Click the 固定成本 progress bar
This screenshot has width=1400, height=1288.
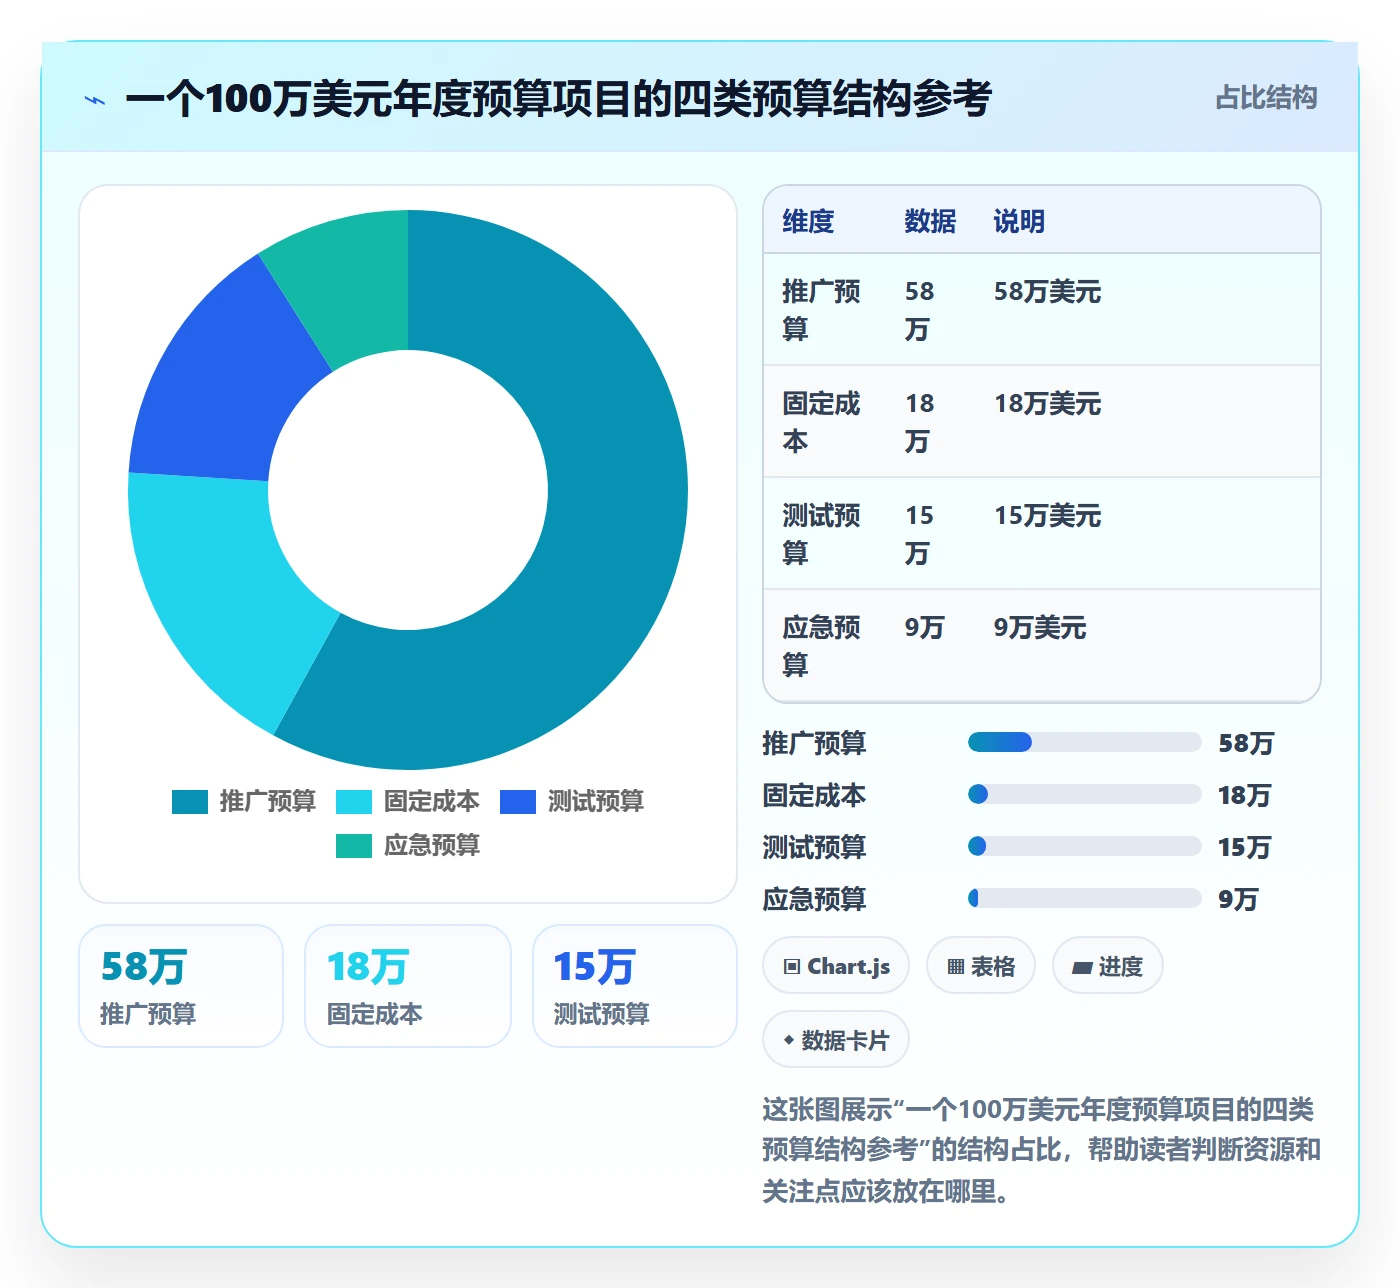coord(1084,794)
